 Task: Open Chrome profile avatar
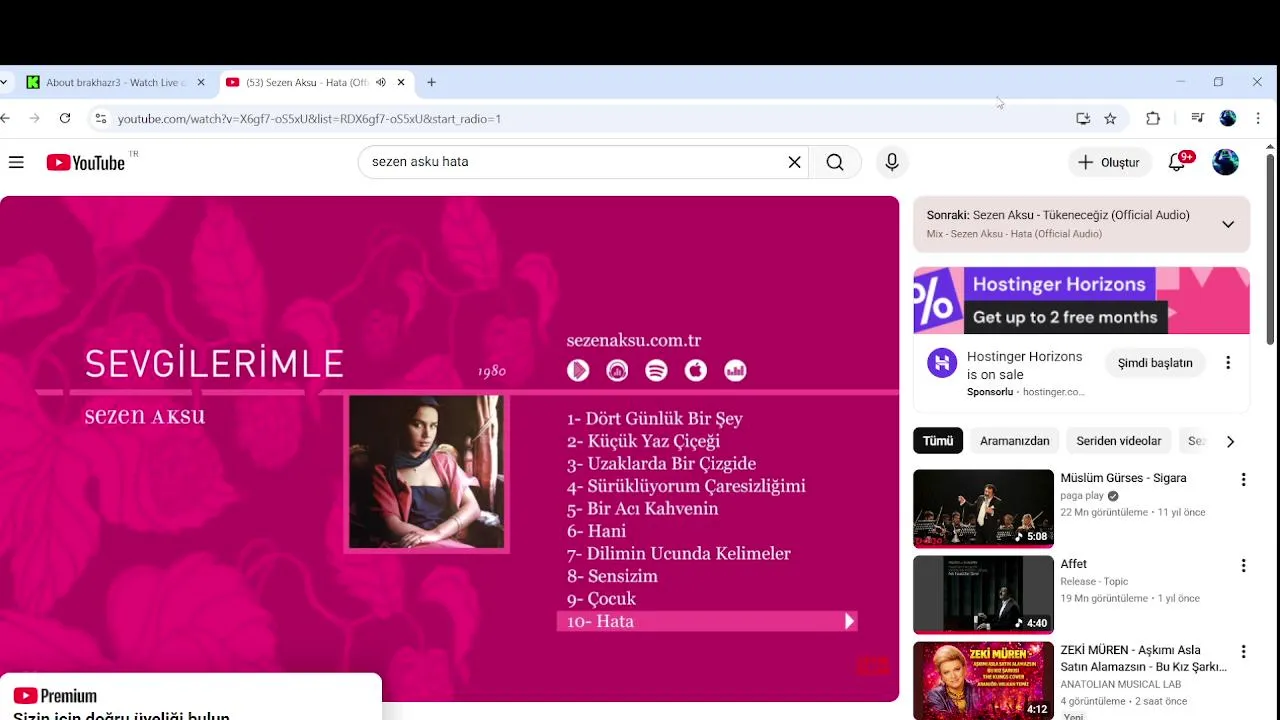click(x=1228, y=118)
